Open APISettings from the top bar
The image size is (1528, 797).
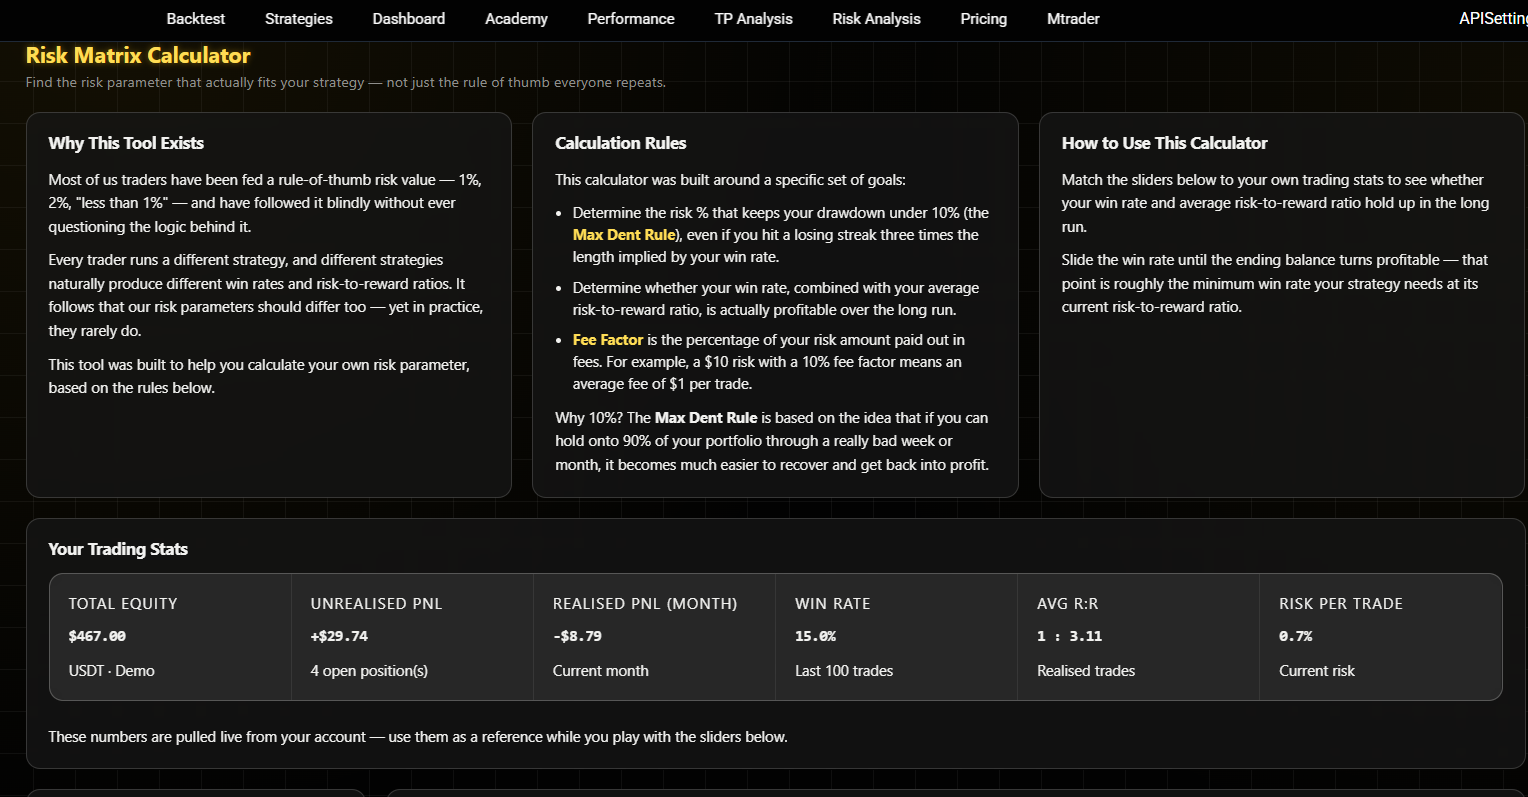coord(1493,19)
